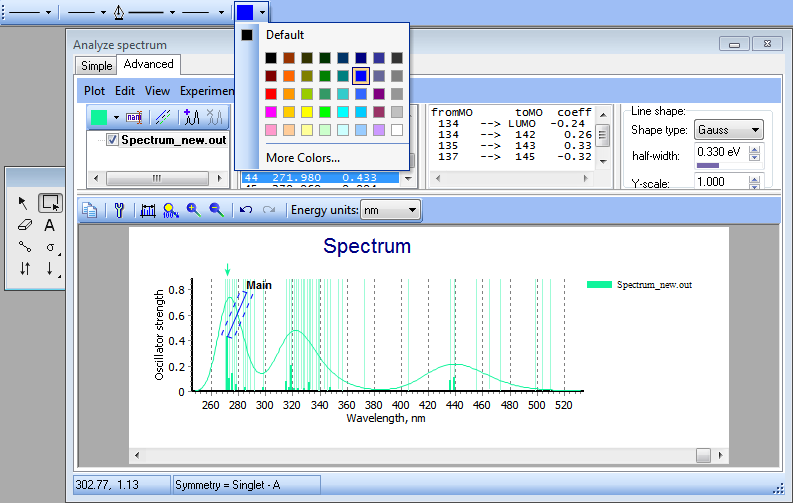Click the Spectrum plot title
Image resolution: width=793 pixels, height=503 pixels.
point(367,246)
